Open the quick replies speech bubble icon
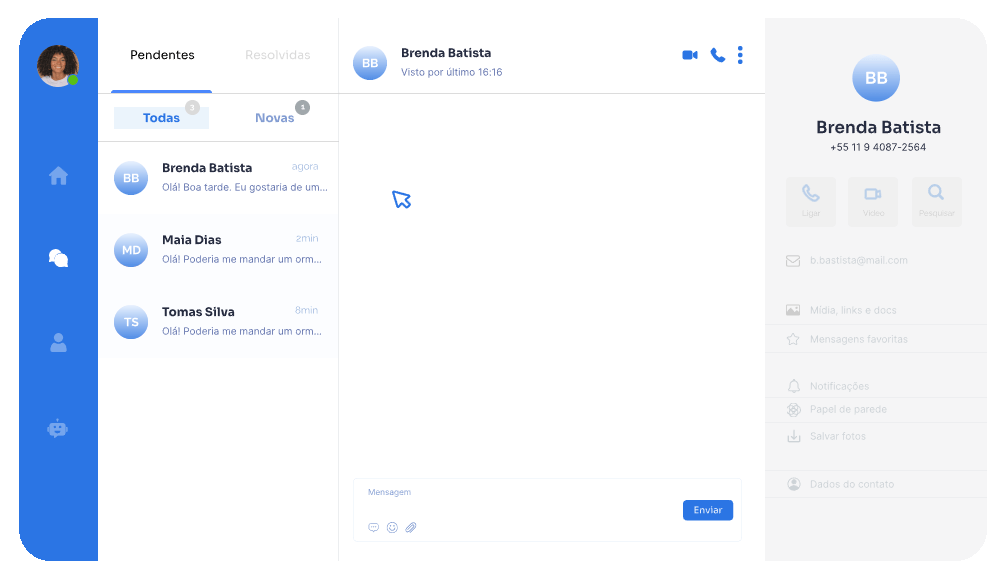The image size is (1006, 580). tap(373, 527)
